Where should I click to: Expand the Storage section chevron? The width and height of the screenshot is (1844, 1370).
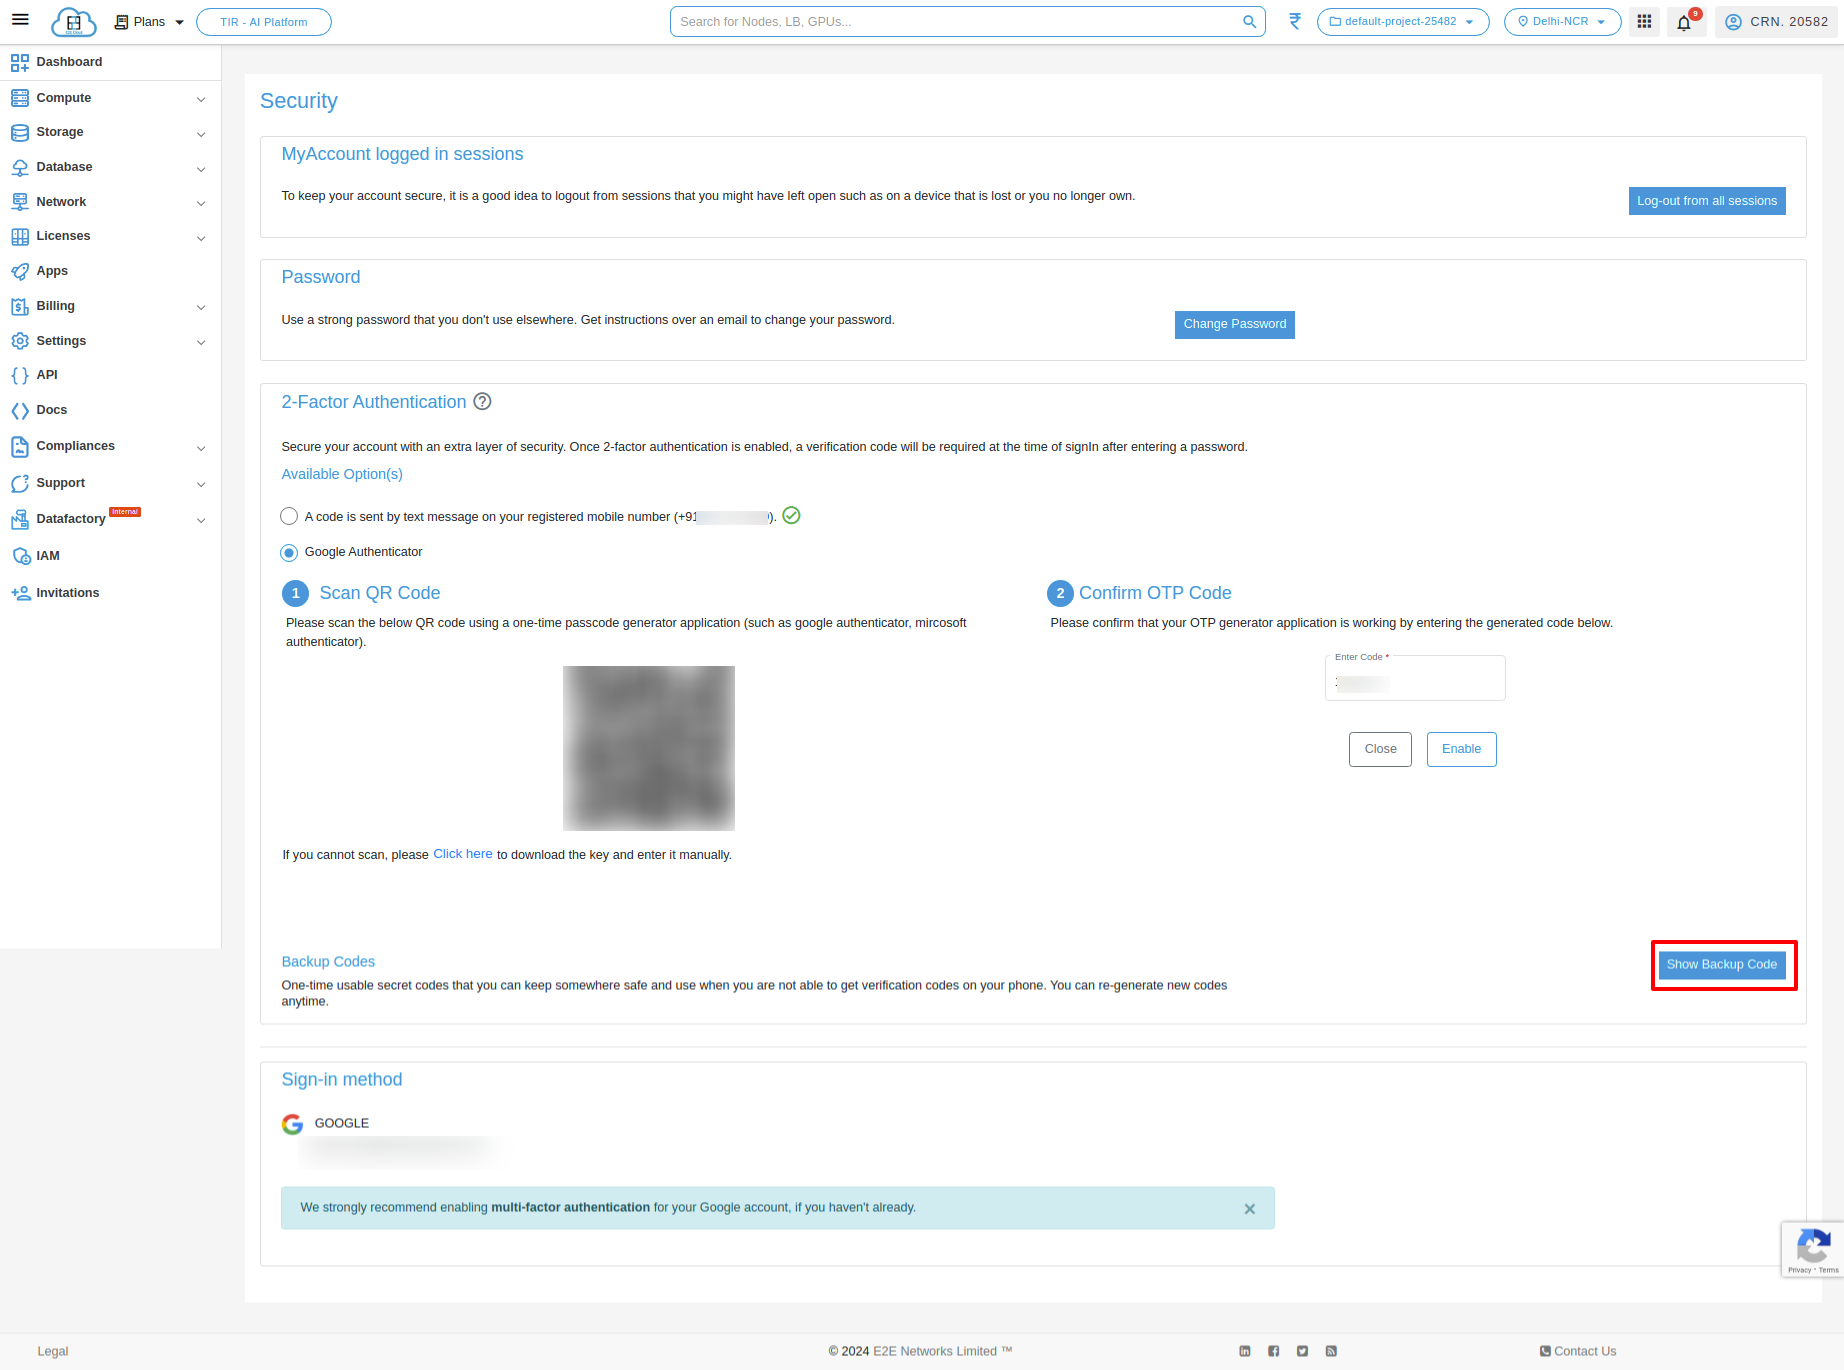(x=201, y=134)
